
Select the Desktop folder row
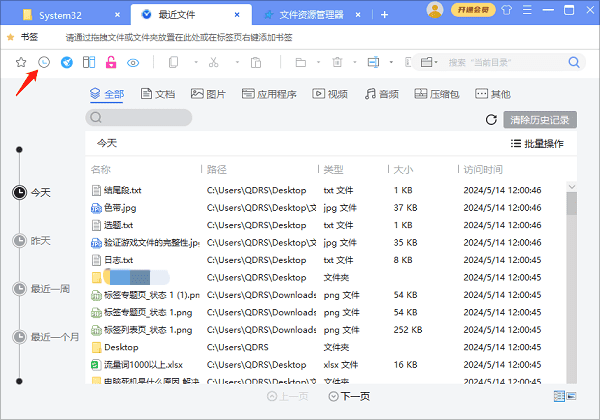point(325,347)
